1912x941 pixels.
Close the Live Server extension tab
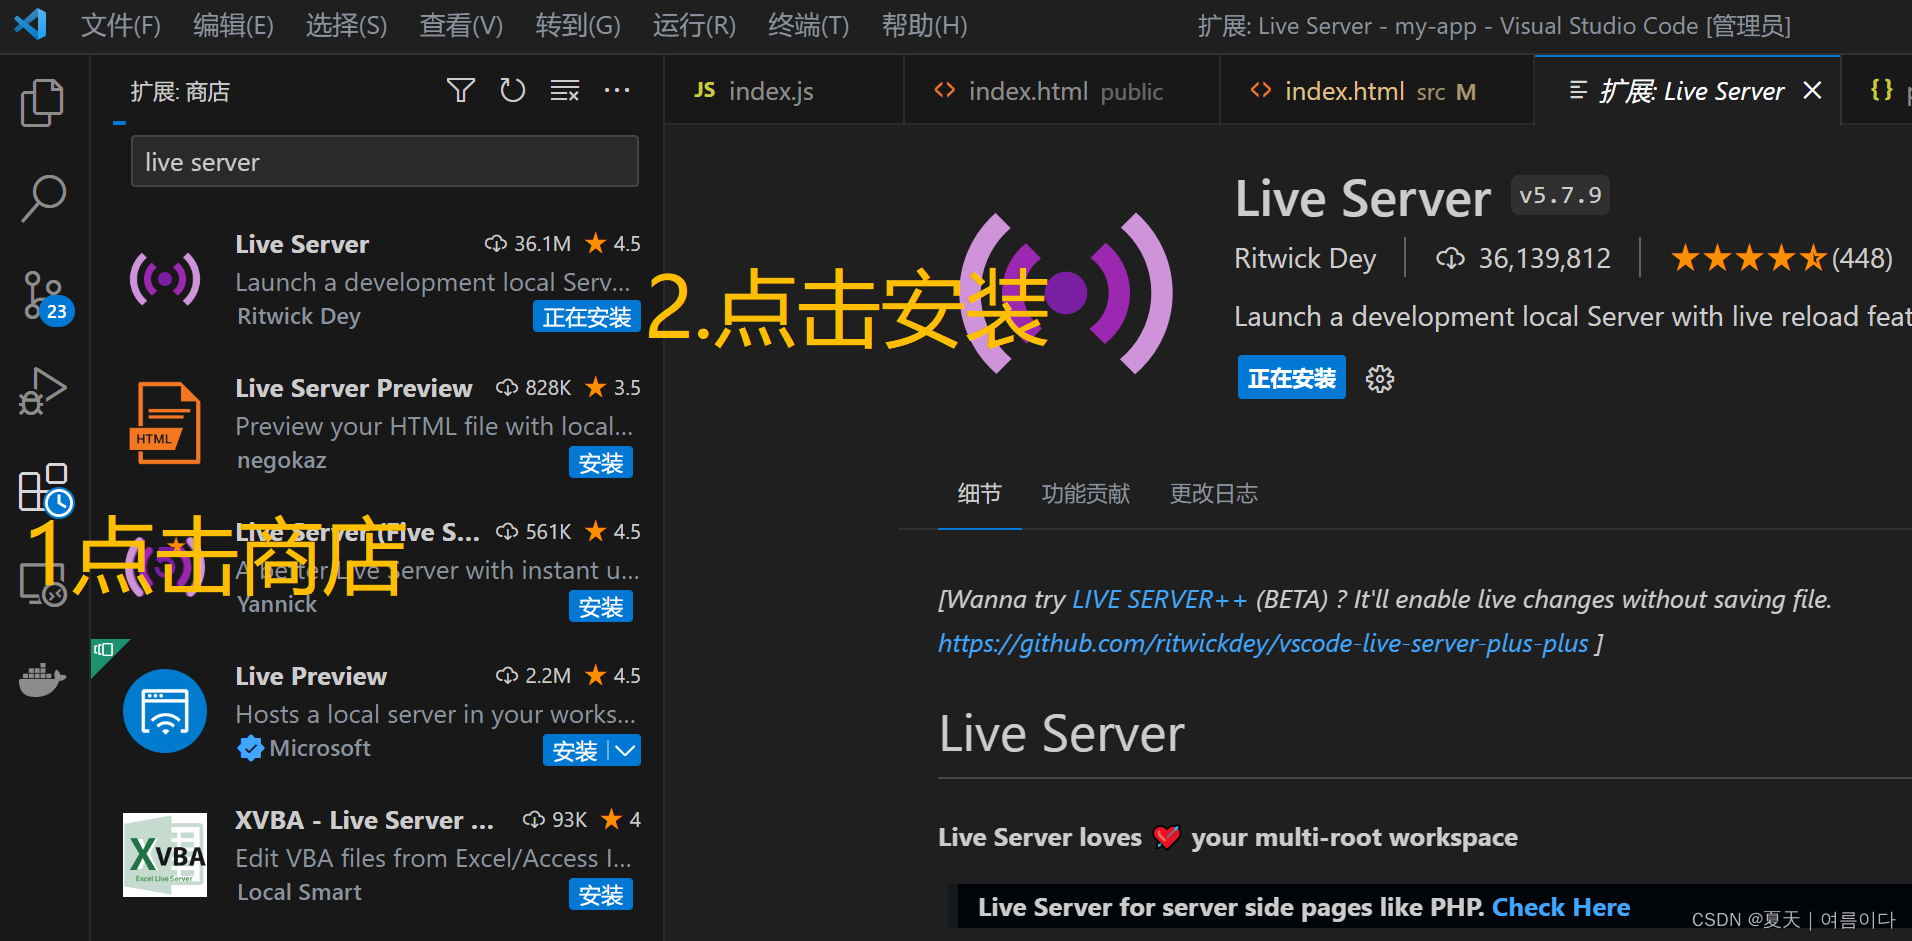[1812, 91]
